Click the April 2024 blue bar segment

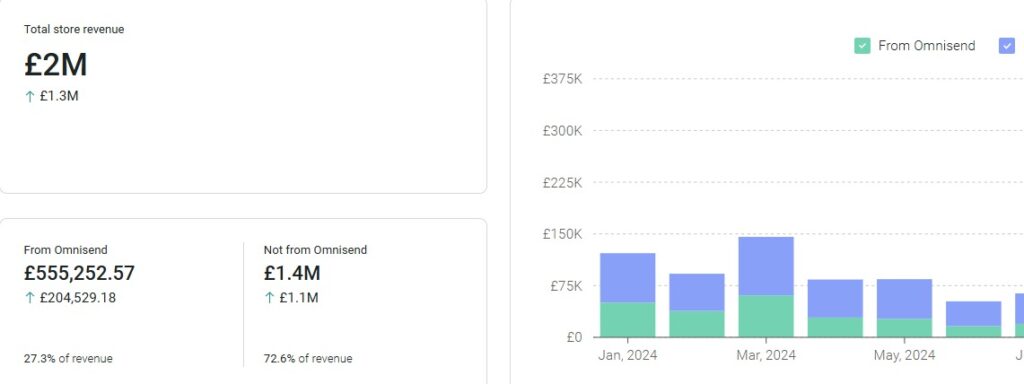point(835,298)
